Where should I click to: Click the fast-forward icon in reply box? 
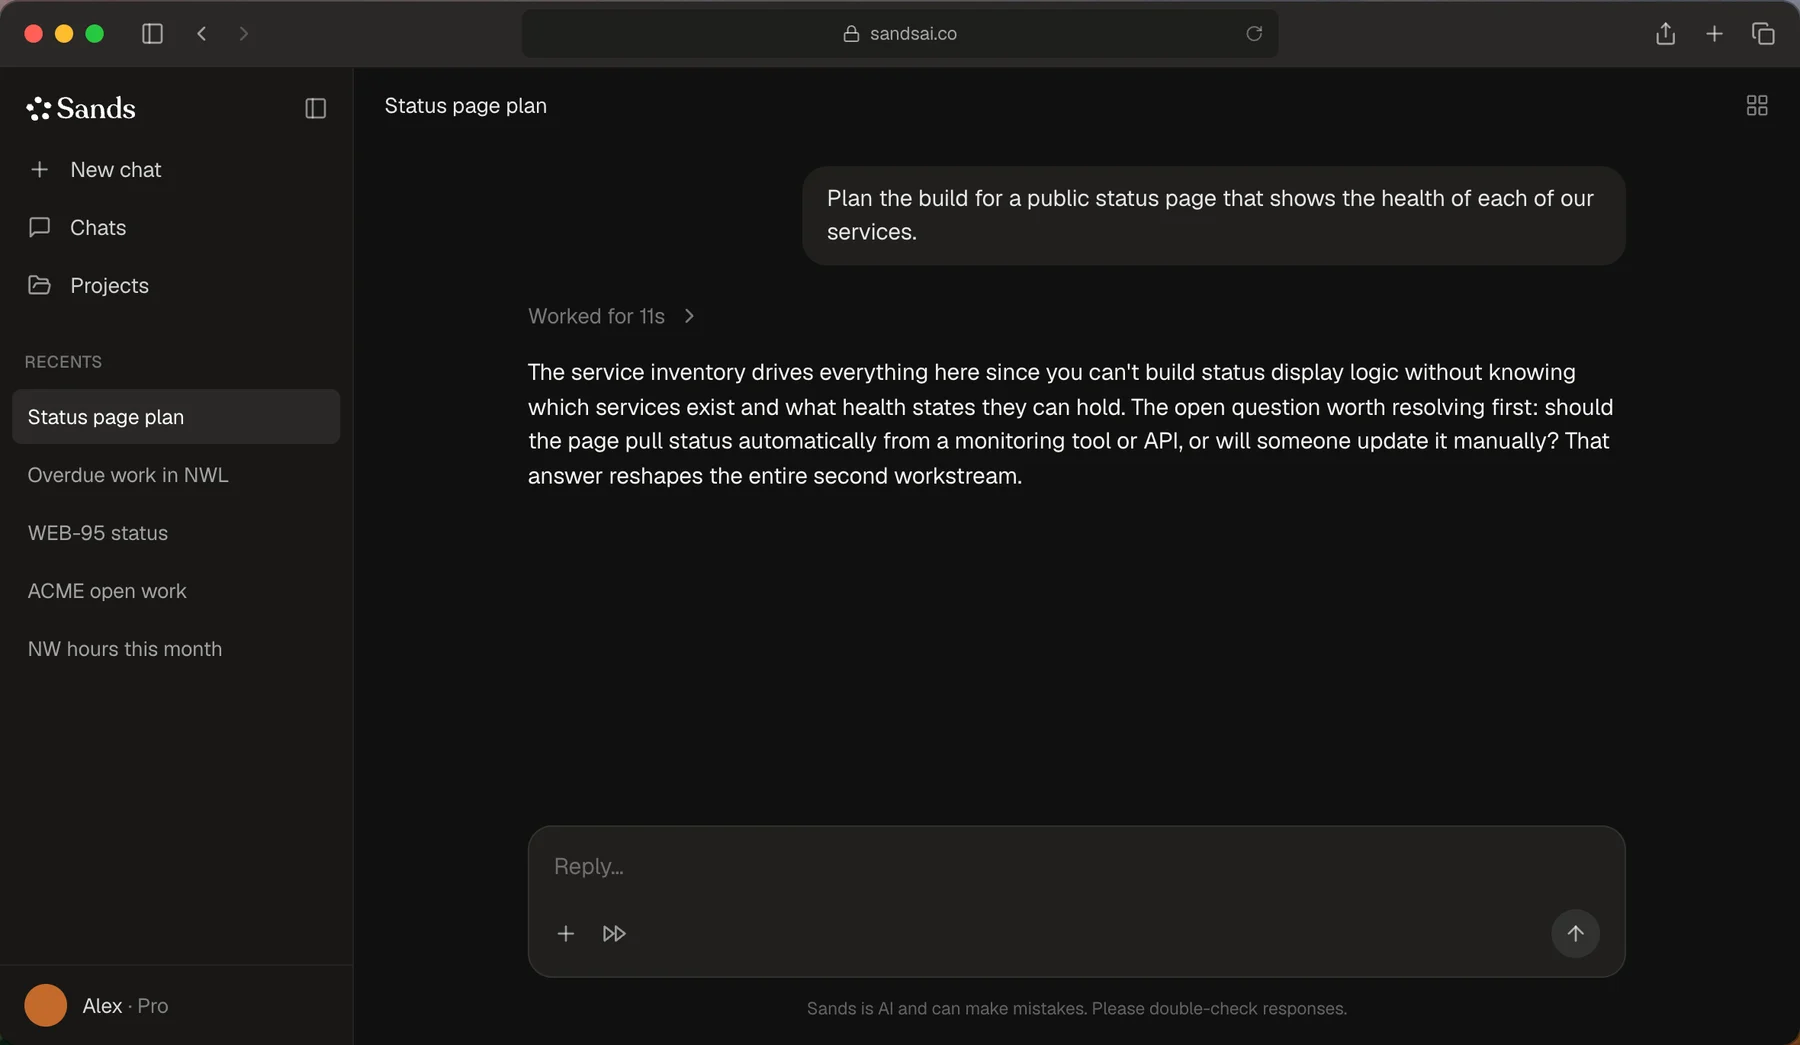[614, 934]
